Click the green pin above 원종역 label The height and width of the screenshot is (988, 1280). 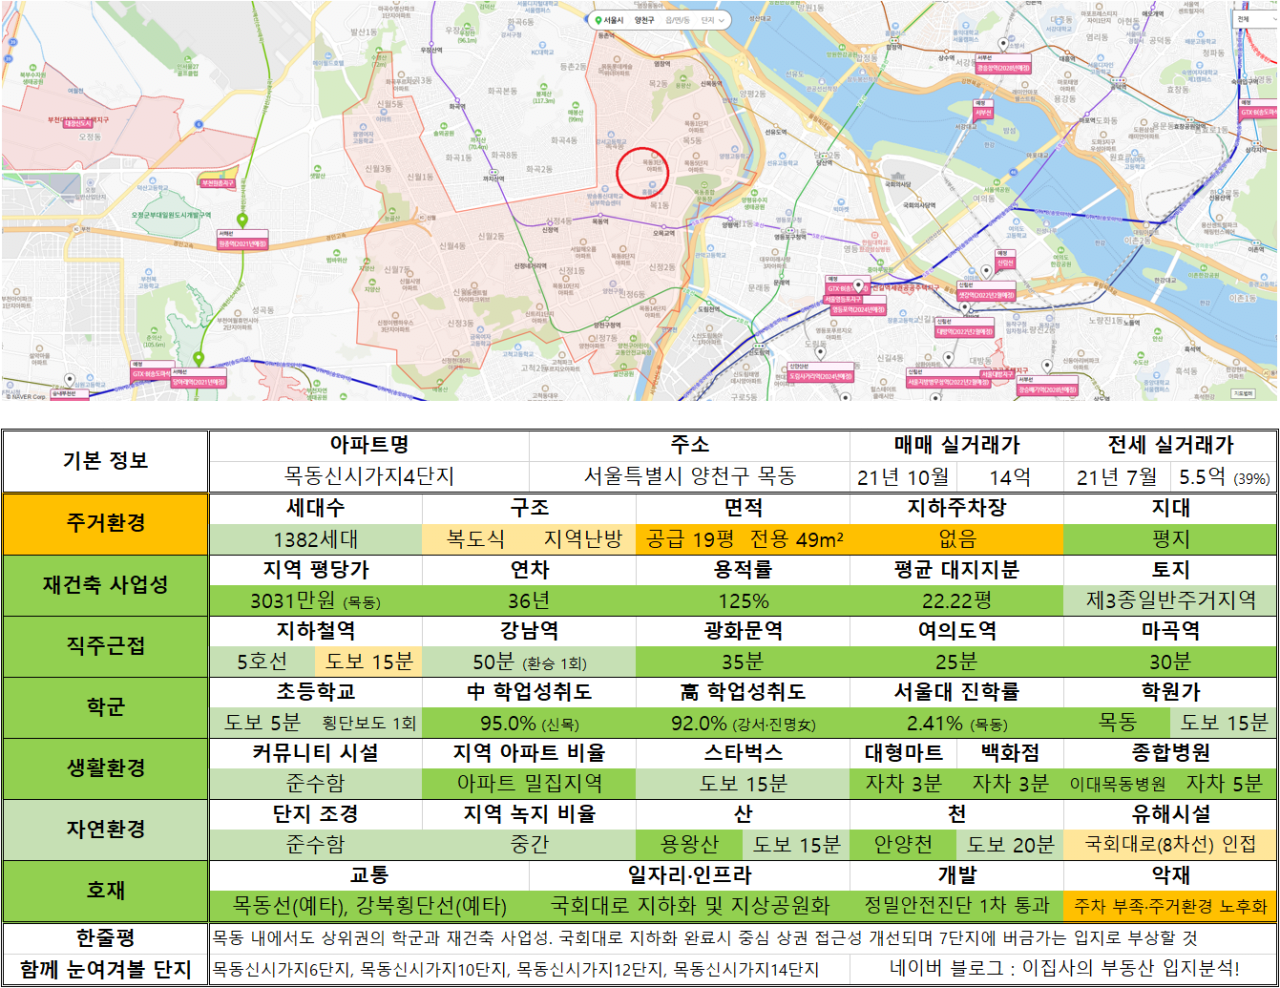pyautogui.click(x=242, y=220)
